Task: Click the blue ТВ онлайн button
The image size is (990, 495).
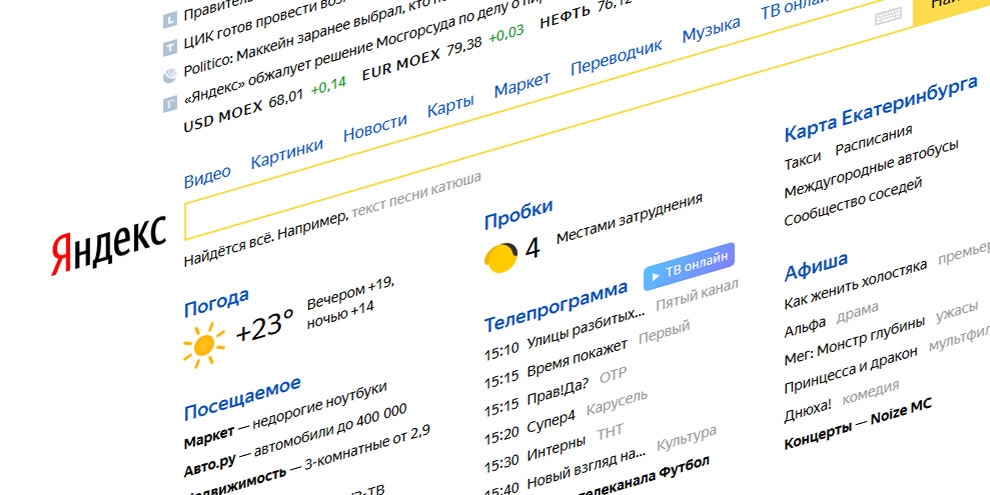Action: click(x=689, y=267)
